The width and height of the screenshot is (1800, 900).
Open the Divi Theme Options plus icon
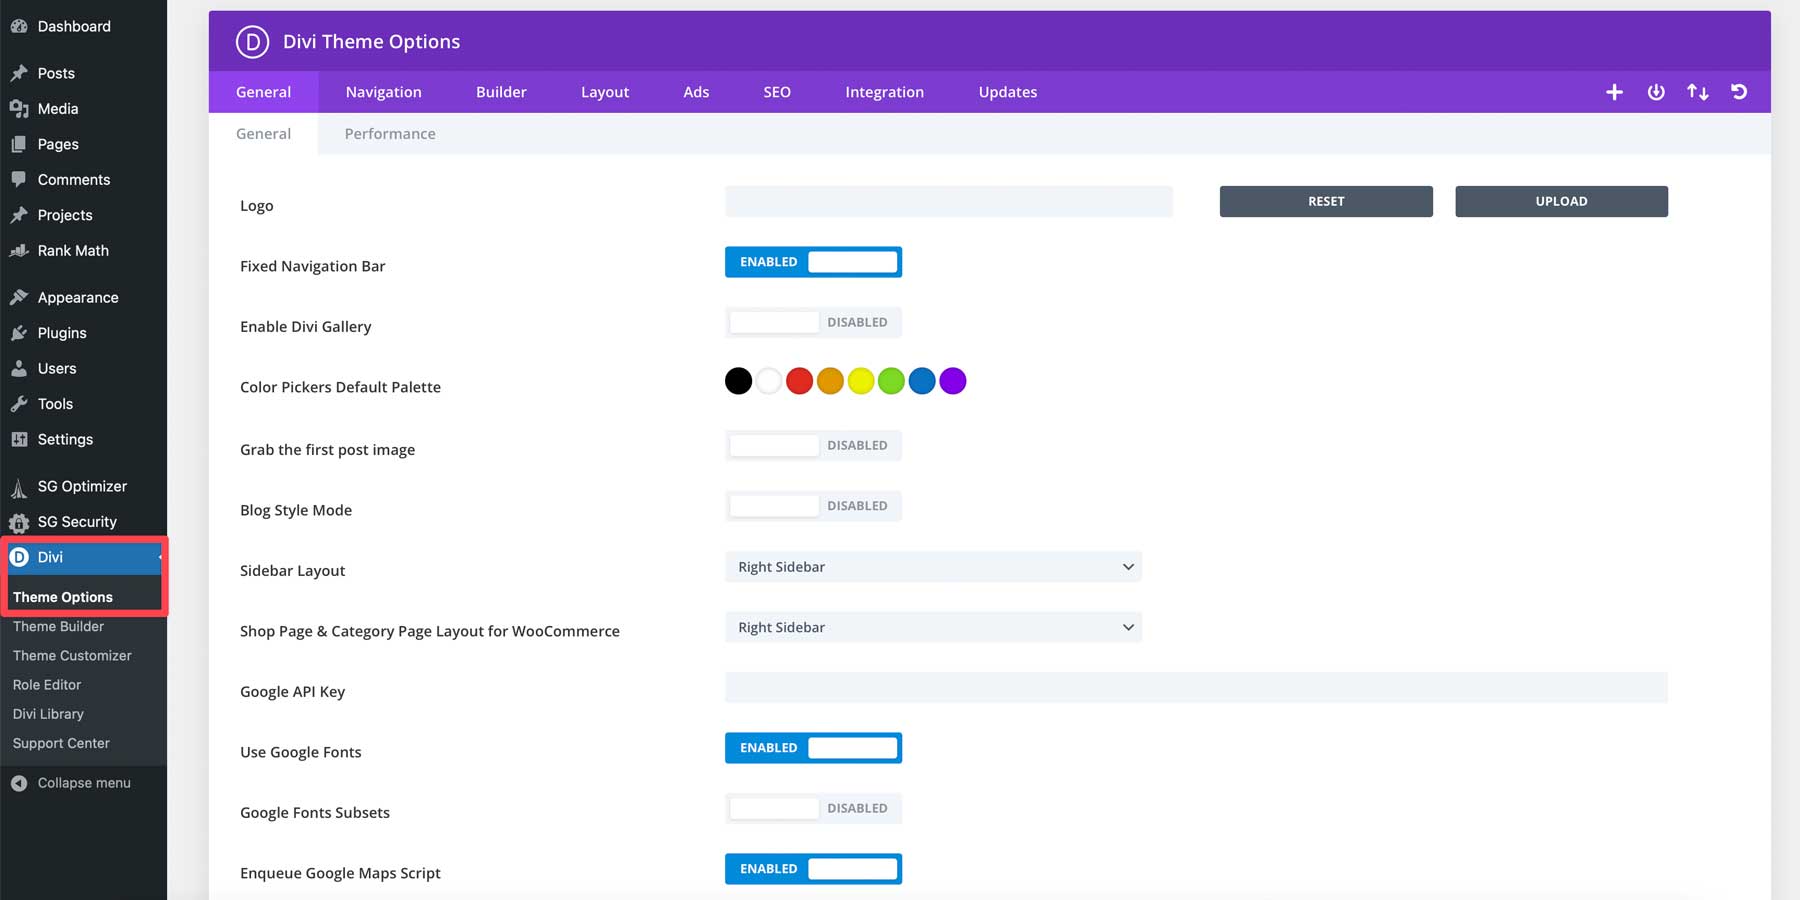pyautogui.click(x=1614, y=91)
